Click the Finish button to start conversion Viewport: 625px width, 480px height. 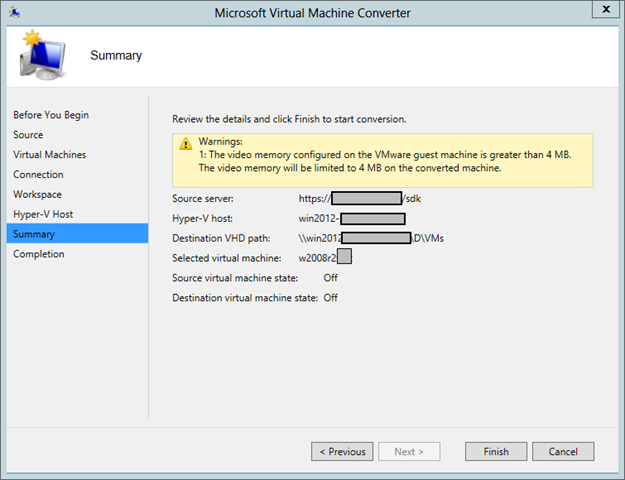496,451
